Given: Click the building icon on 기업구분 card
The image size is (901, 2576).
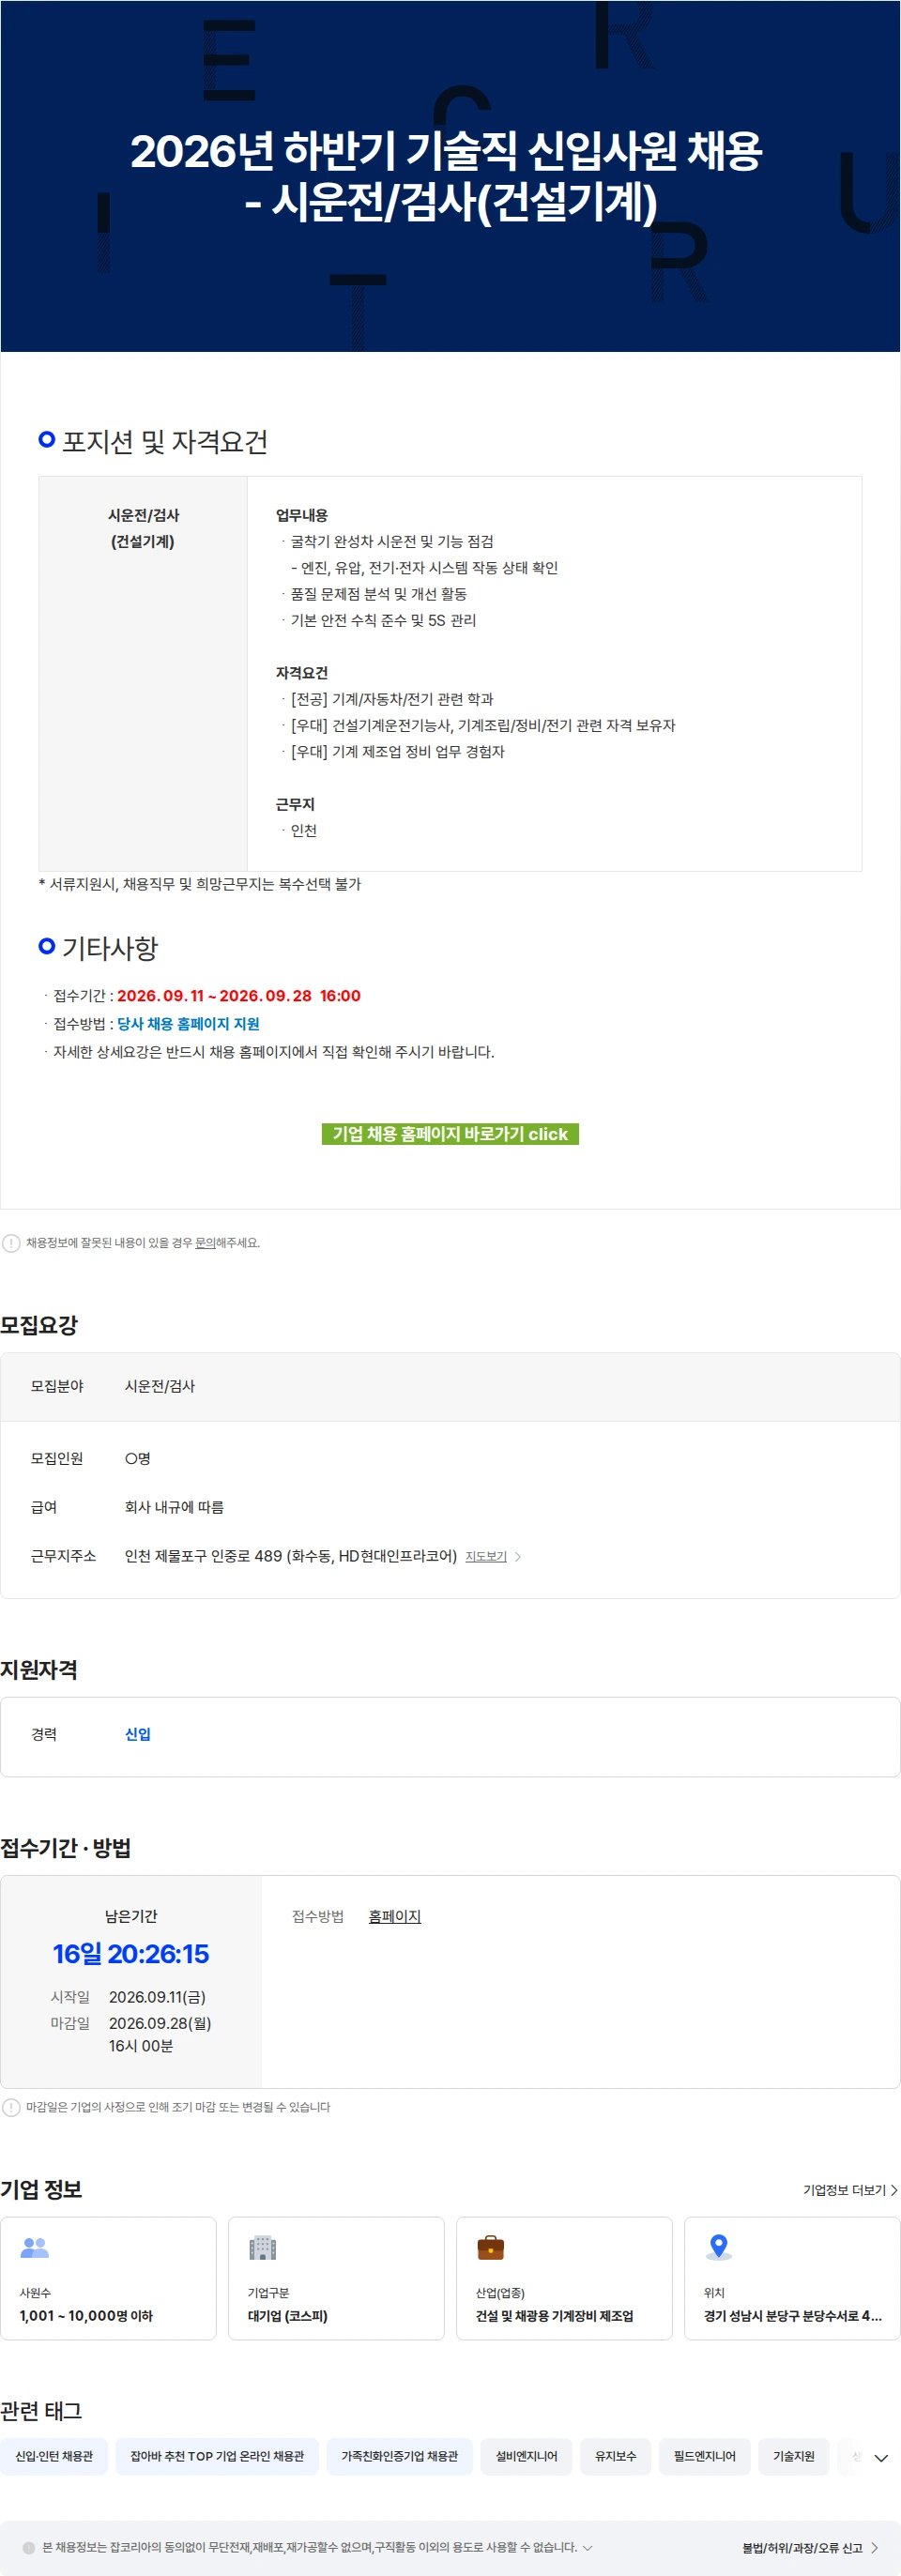Looking at the screenshot, I should coord(262,2248).
